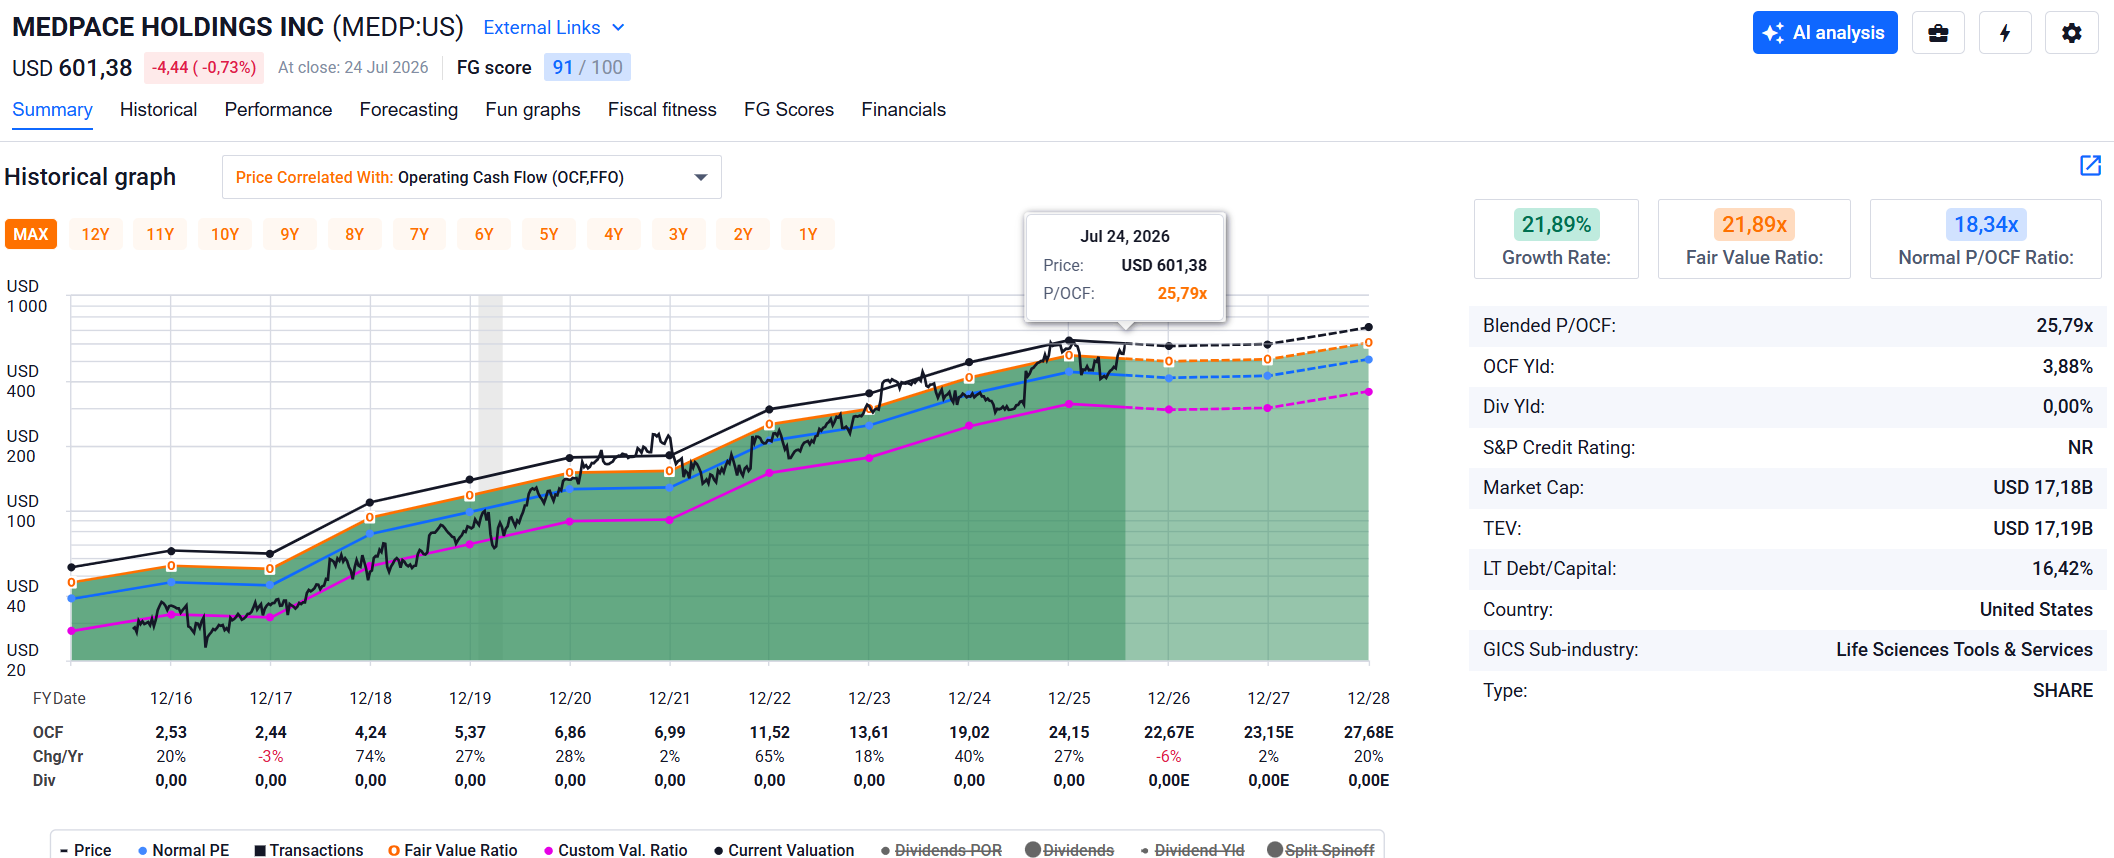Open the settings gear icon

pos(2072,33)
